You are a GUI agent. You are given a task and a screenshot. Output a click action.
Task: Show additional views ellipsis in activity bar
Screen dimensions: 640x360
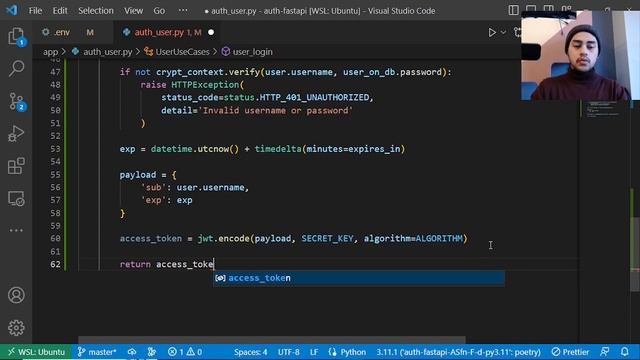coord(16,230)
